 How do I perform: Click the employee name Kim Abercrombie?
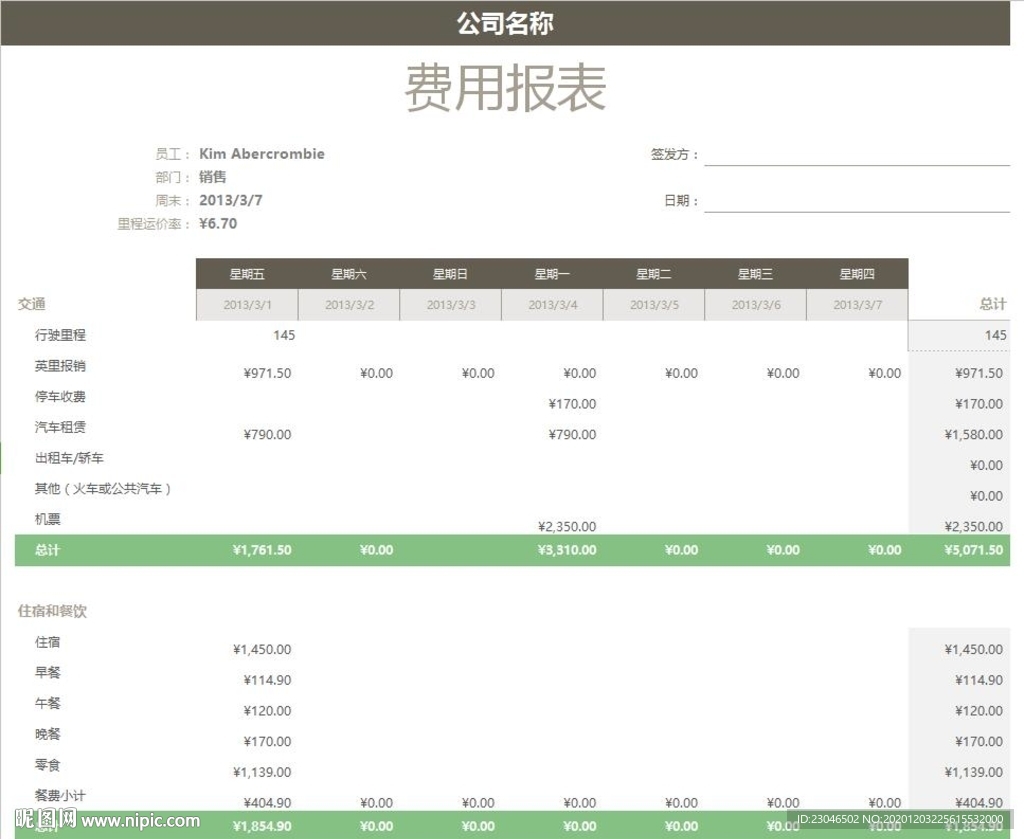click(x=262, y=154)
